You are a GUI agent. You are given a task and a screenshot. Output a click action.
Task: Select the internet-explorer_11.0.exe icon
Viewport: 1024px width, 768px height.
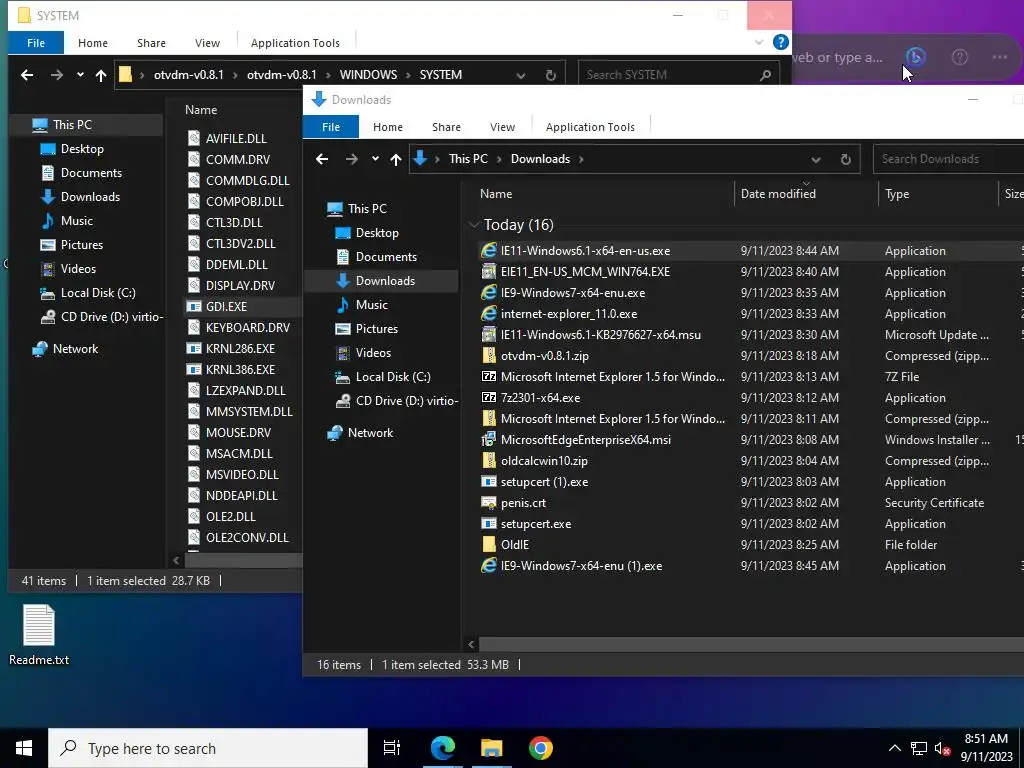pos(488,313)
